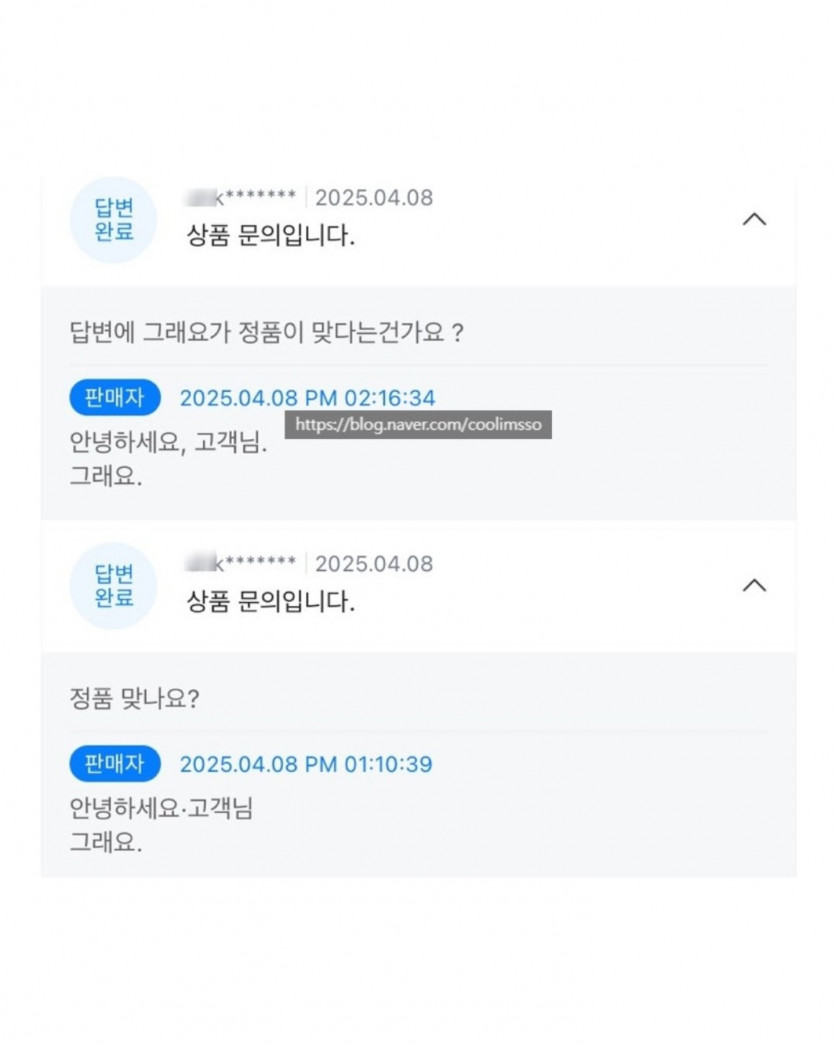The height and width of the screenshot is (1045, 835).
Task: Click question about 그래요가 정품이 맞다는건가요
Action: [x=267, y=332]
